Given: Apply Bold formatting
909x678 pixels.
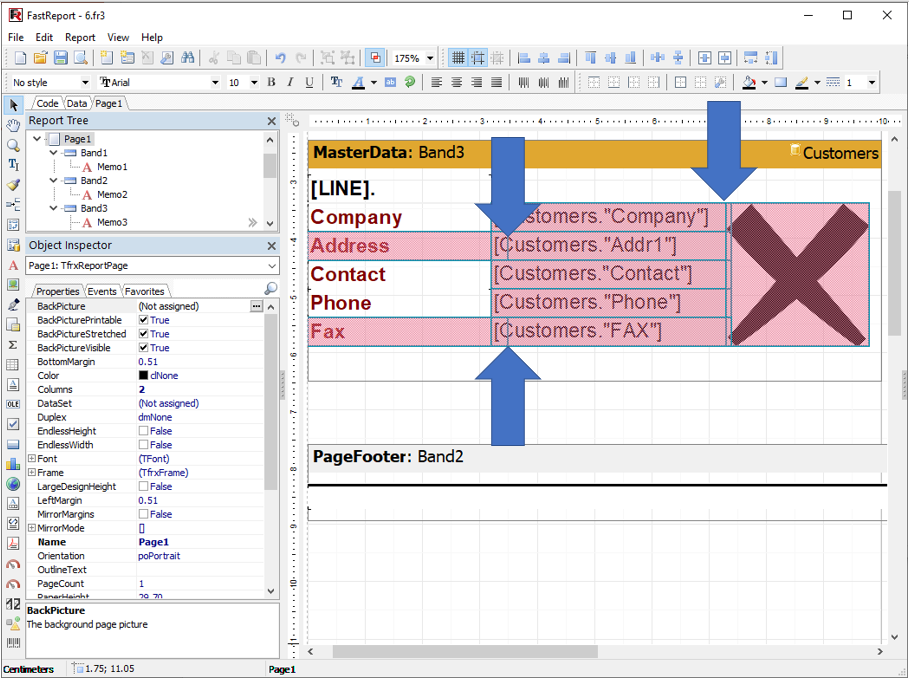Looking at the screenshot, I should click(271, 82).
